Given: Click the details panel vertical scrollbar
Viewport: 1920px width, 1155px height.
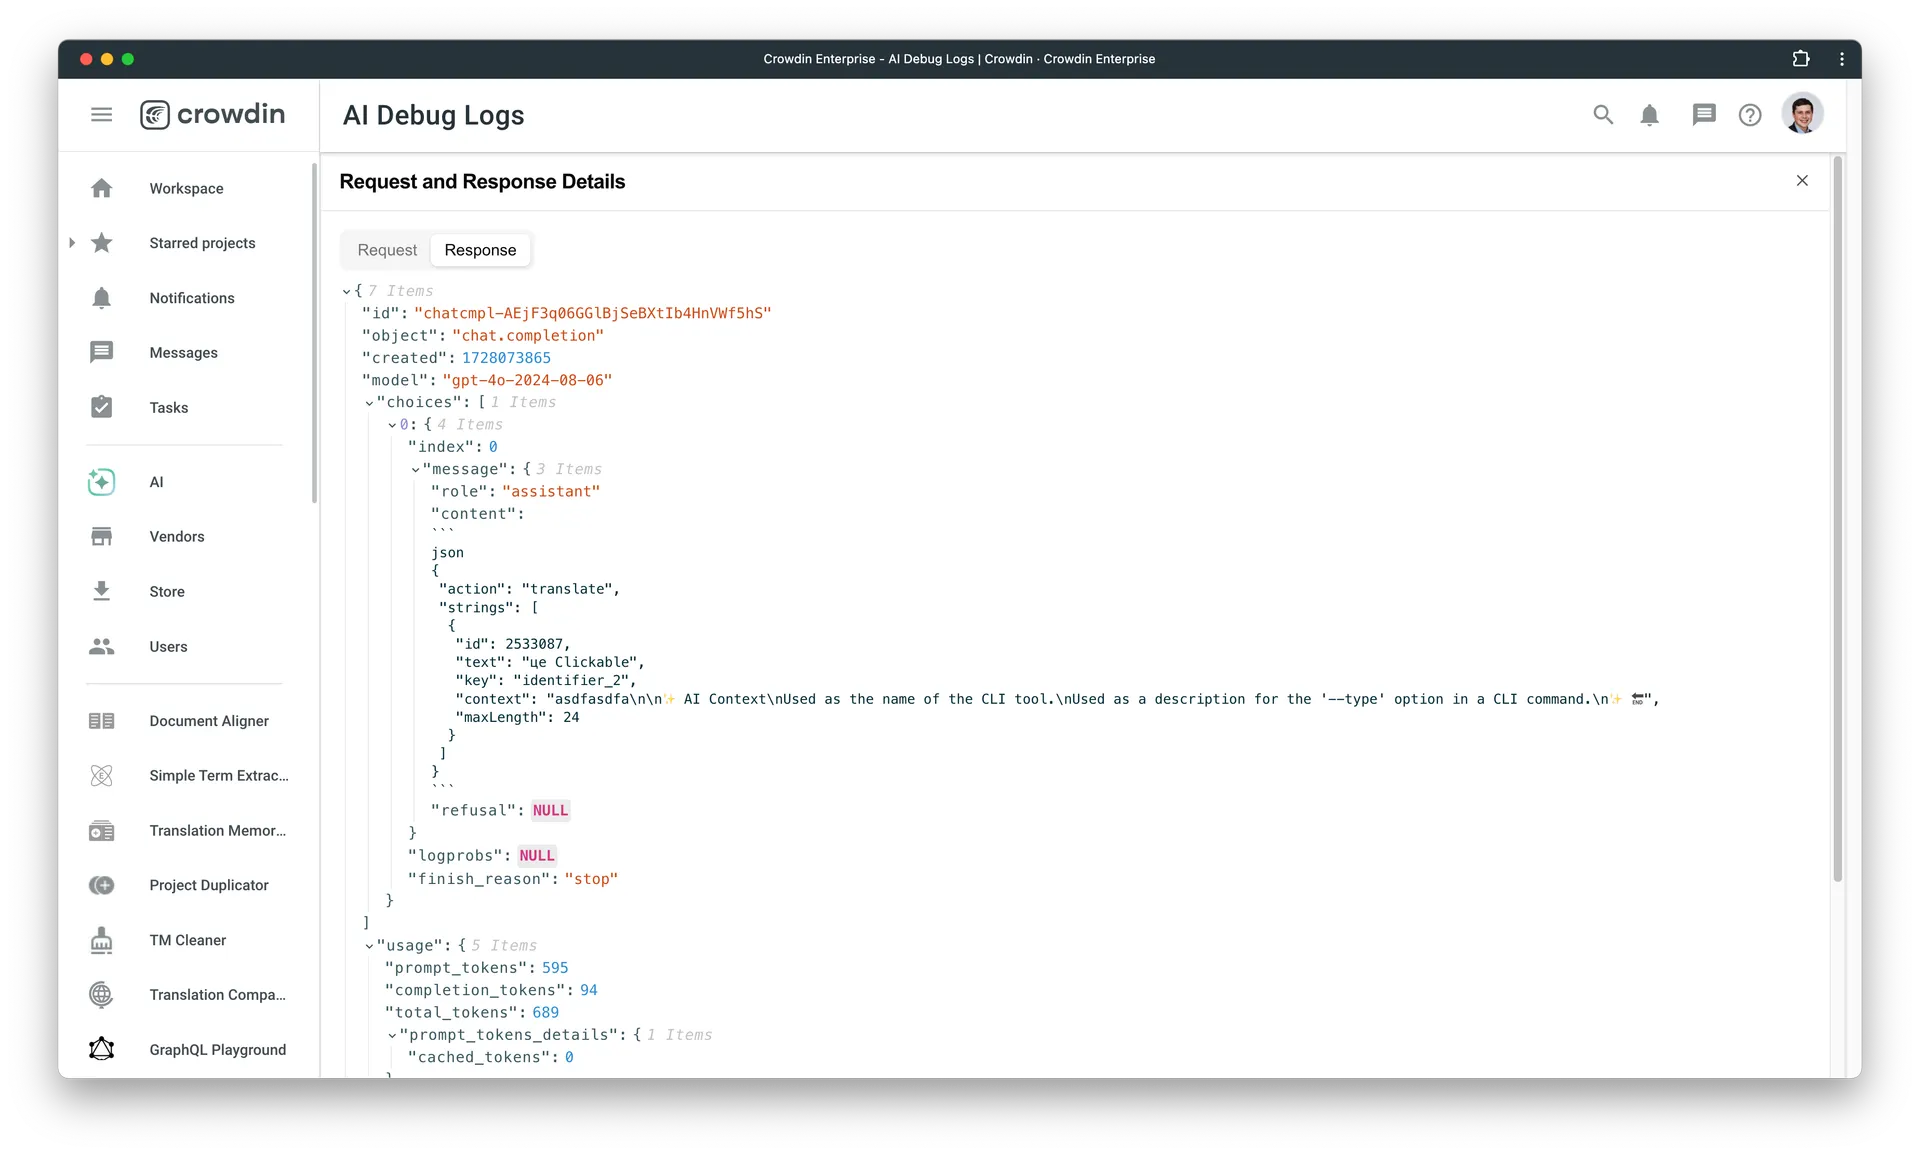Looking at the screenshot, I should 1837,518.
